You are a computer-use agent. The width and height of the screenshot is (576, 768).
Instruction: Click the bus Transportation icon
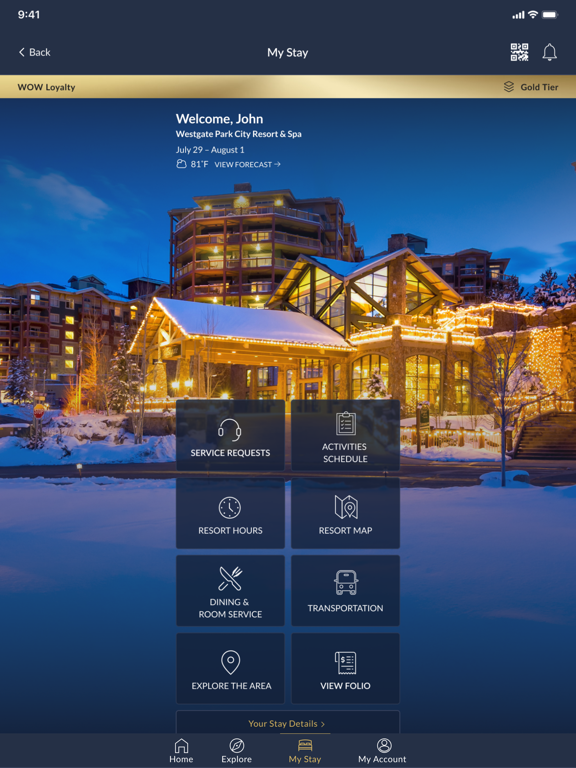click(x=346, y=583)
